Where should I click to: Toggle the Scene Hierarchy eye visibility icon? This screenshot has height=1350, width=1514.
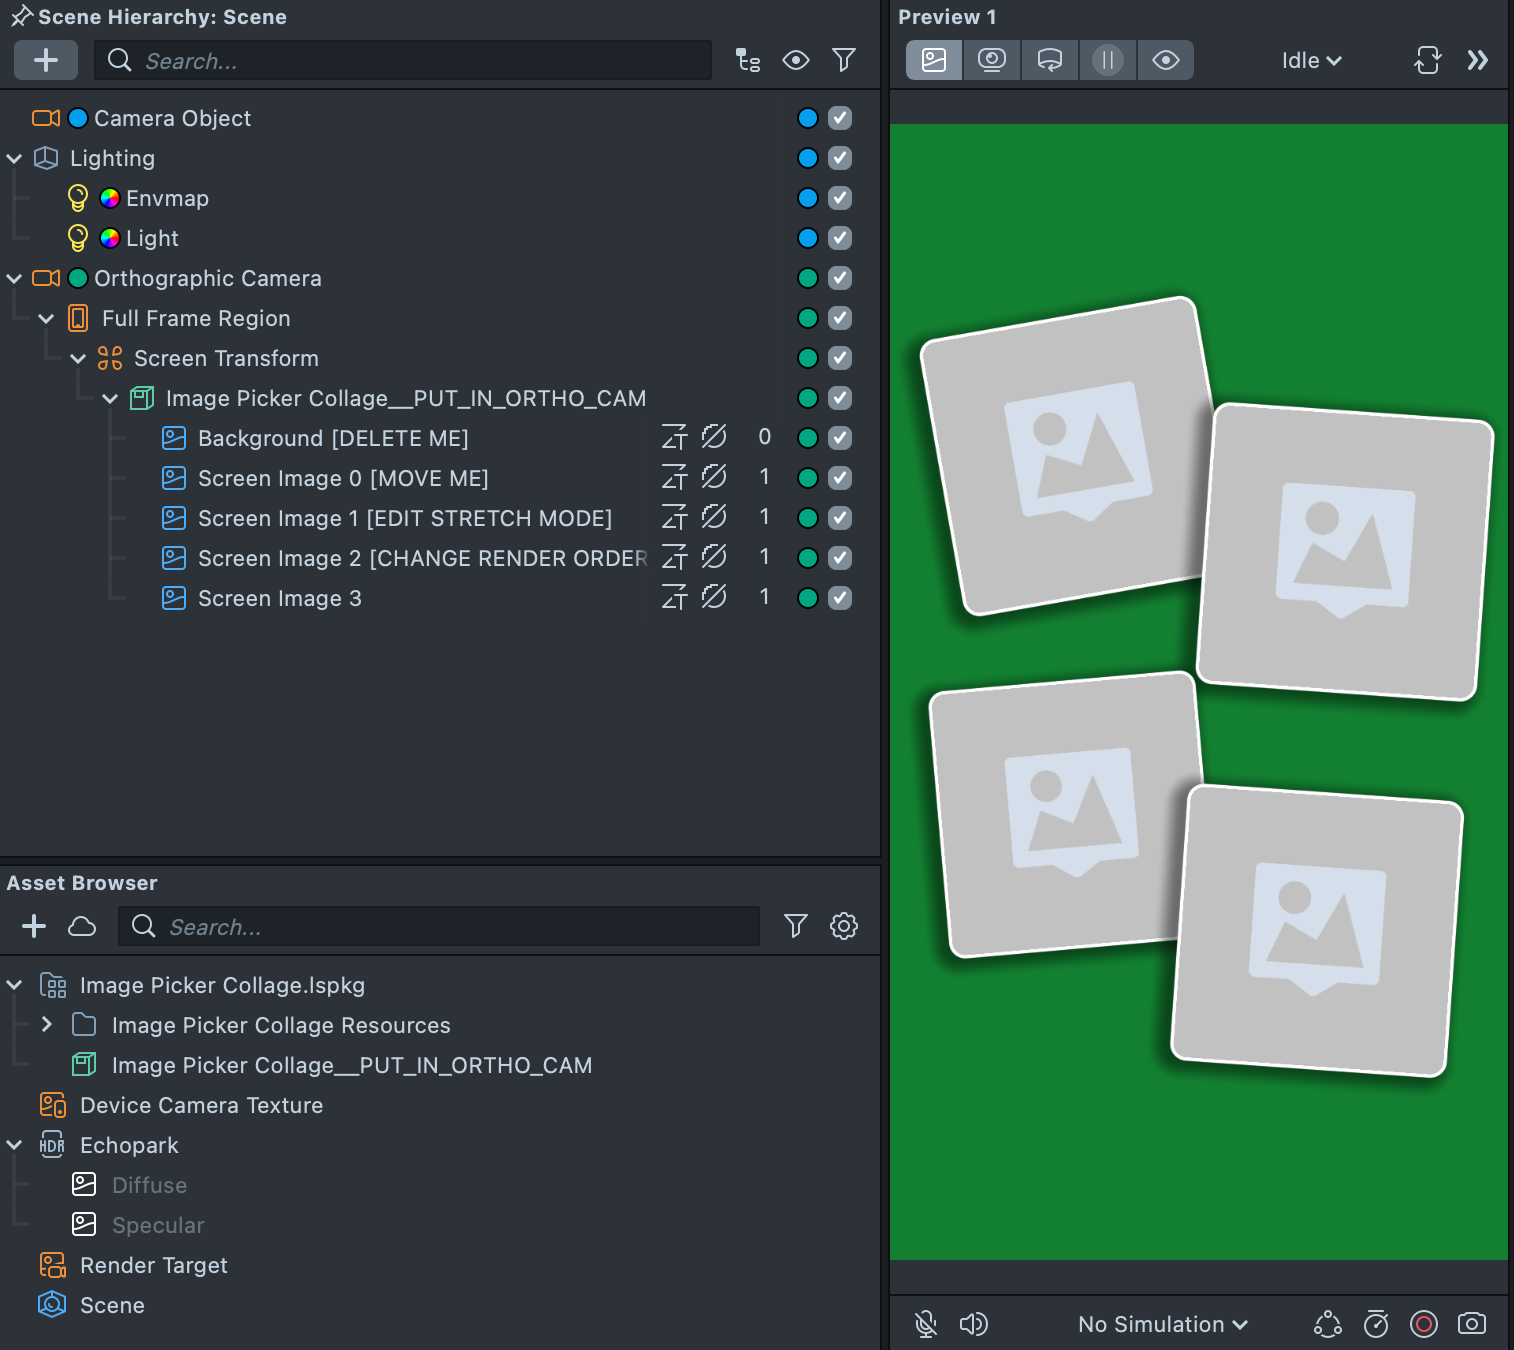(x=796, y=60)
